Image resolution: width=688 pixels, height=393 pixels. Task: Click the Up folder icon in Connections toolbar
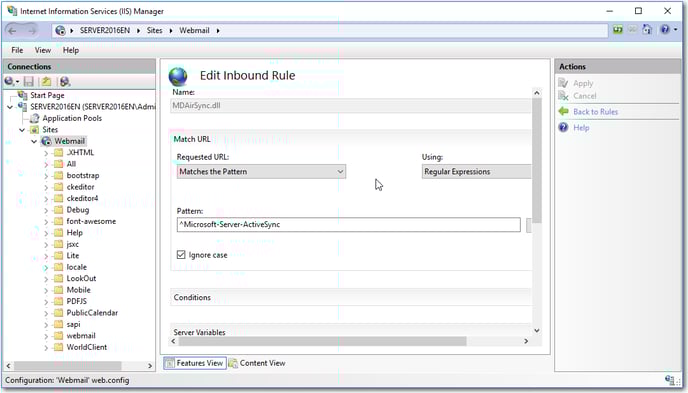(x=46, y=81)
